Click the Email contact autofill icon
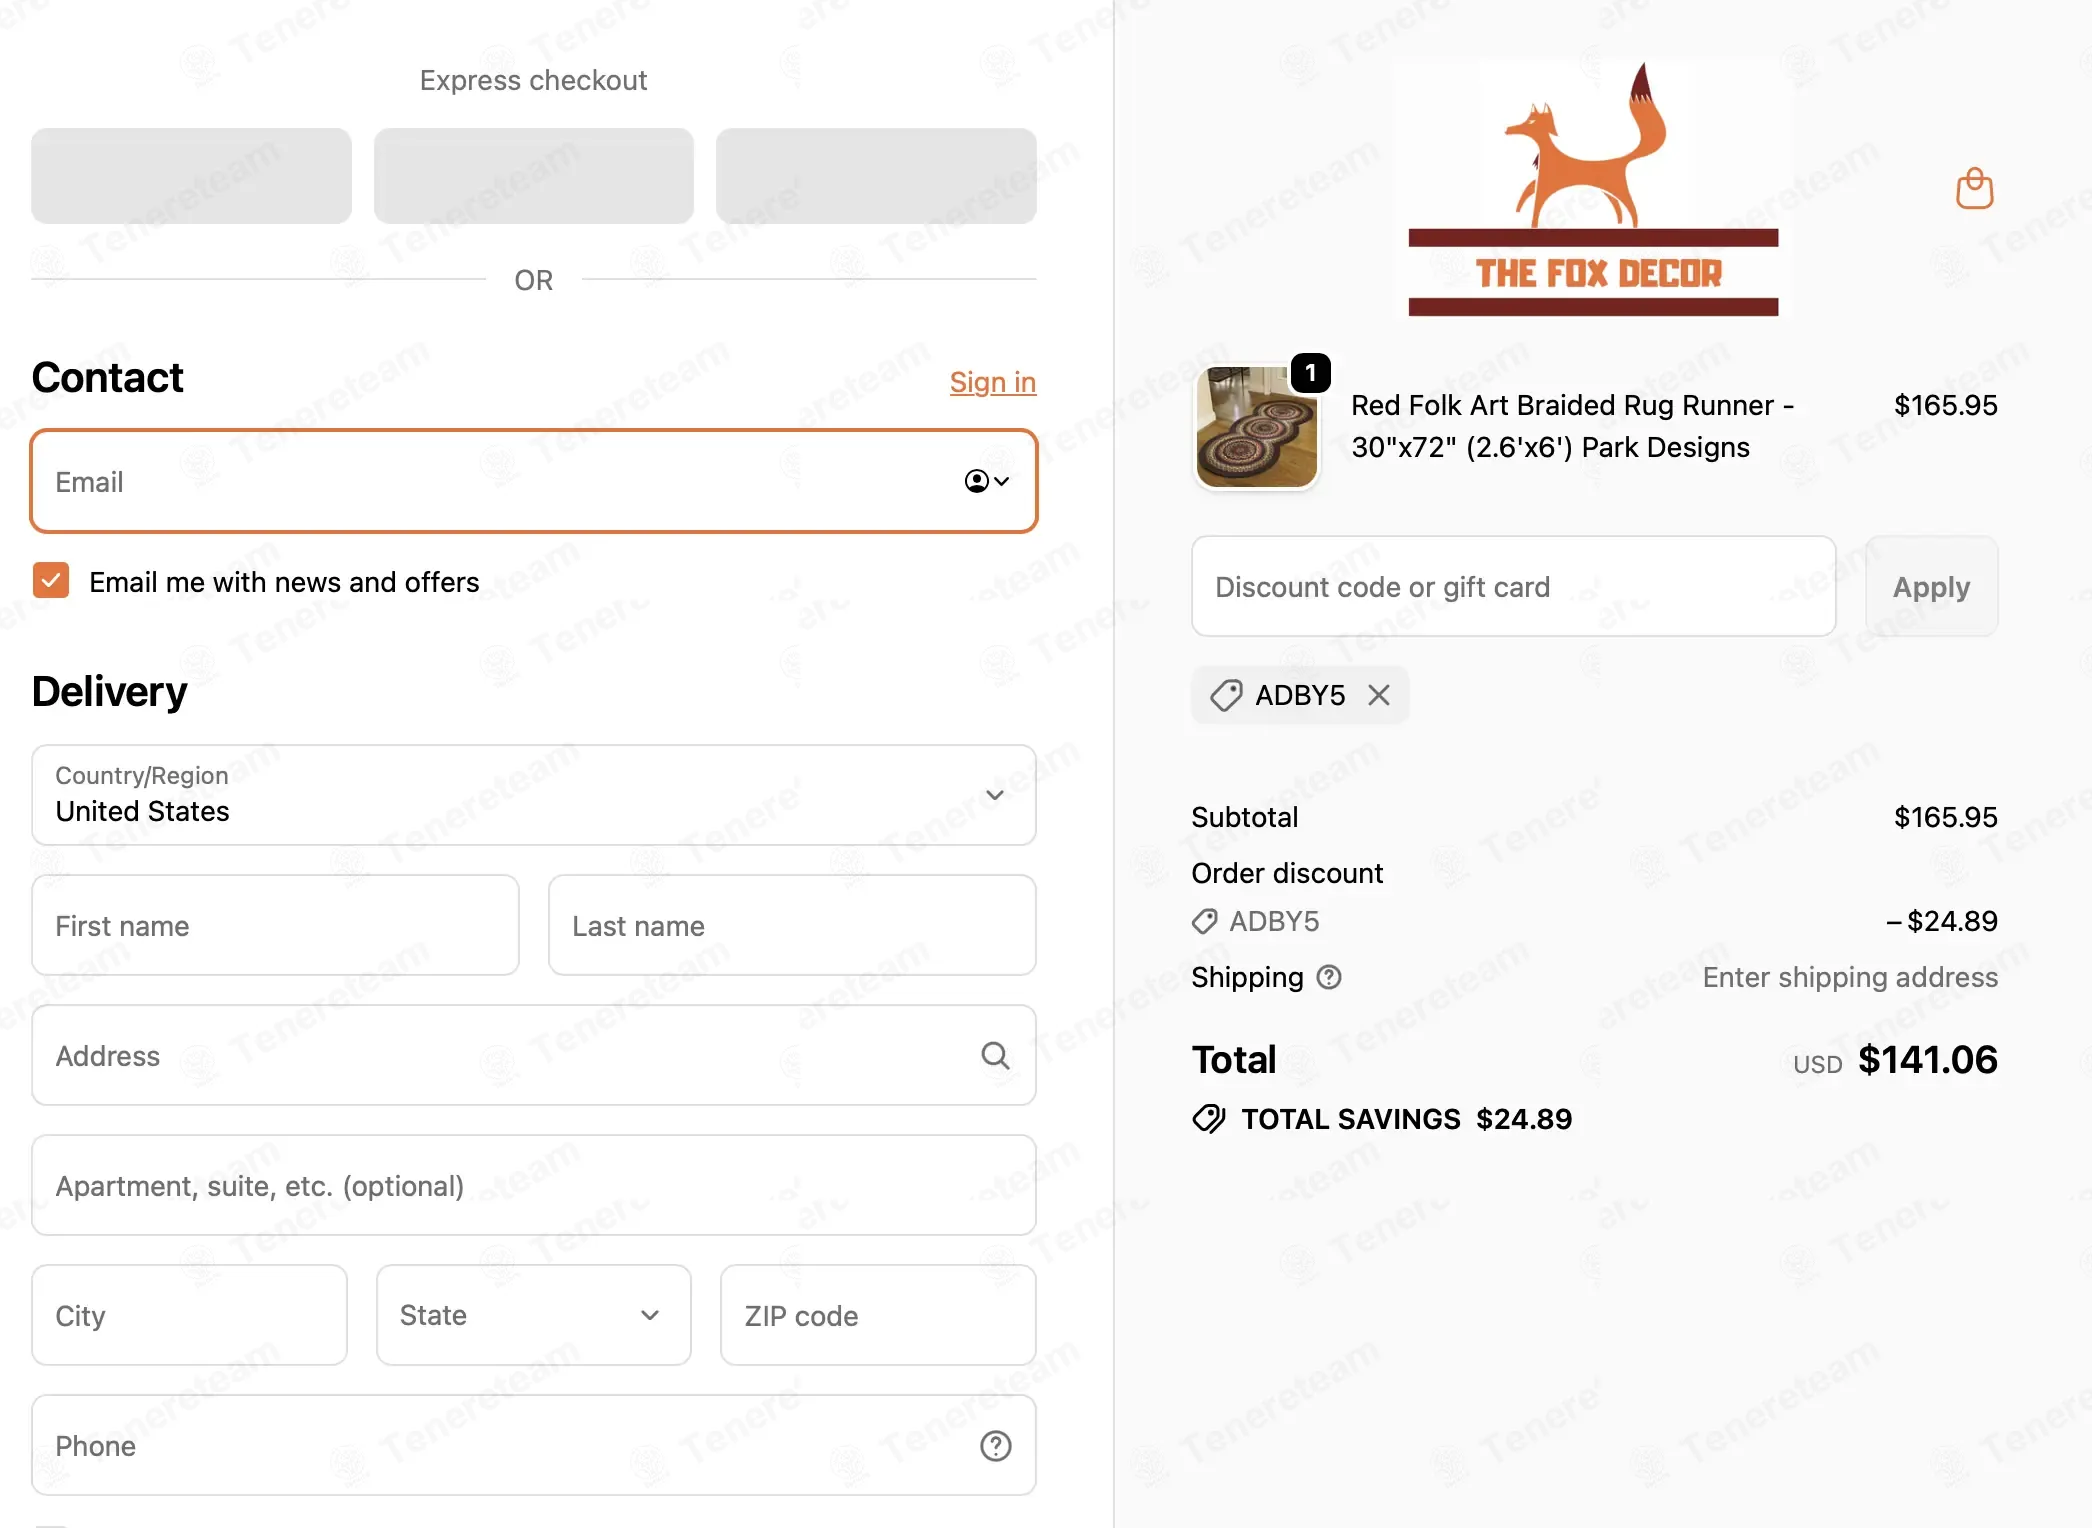 986,481
